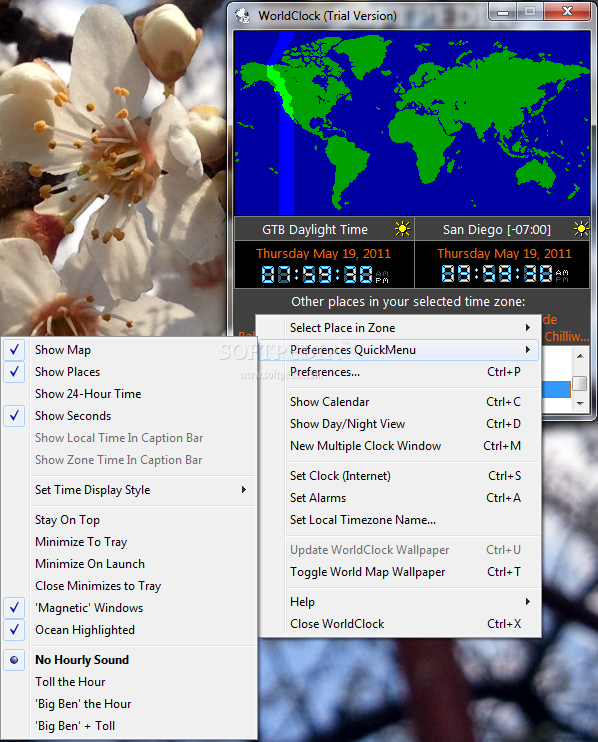Click sun icon beside San Diego zone
The width and height of the screenshot is (598, 742).
581,229
